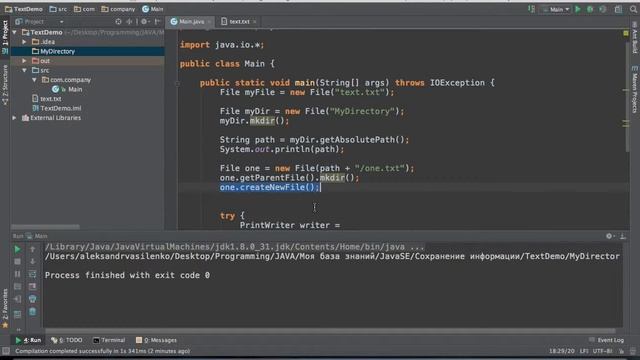Open the 4: Run bottom tab
640x360 pixels.
pyautogui.click(x=28, y=340)
